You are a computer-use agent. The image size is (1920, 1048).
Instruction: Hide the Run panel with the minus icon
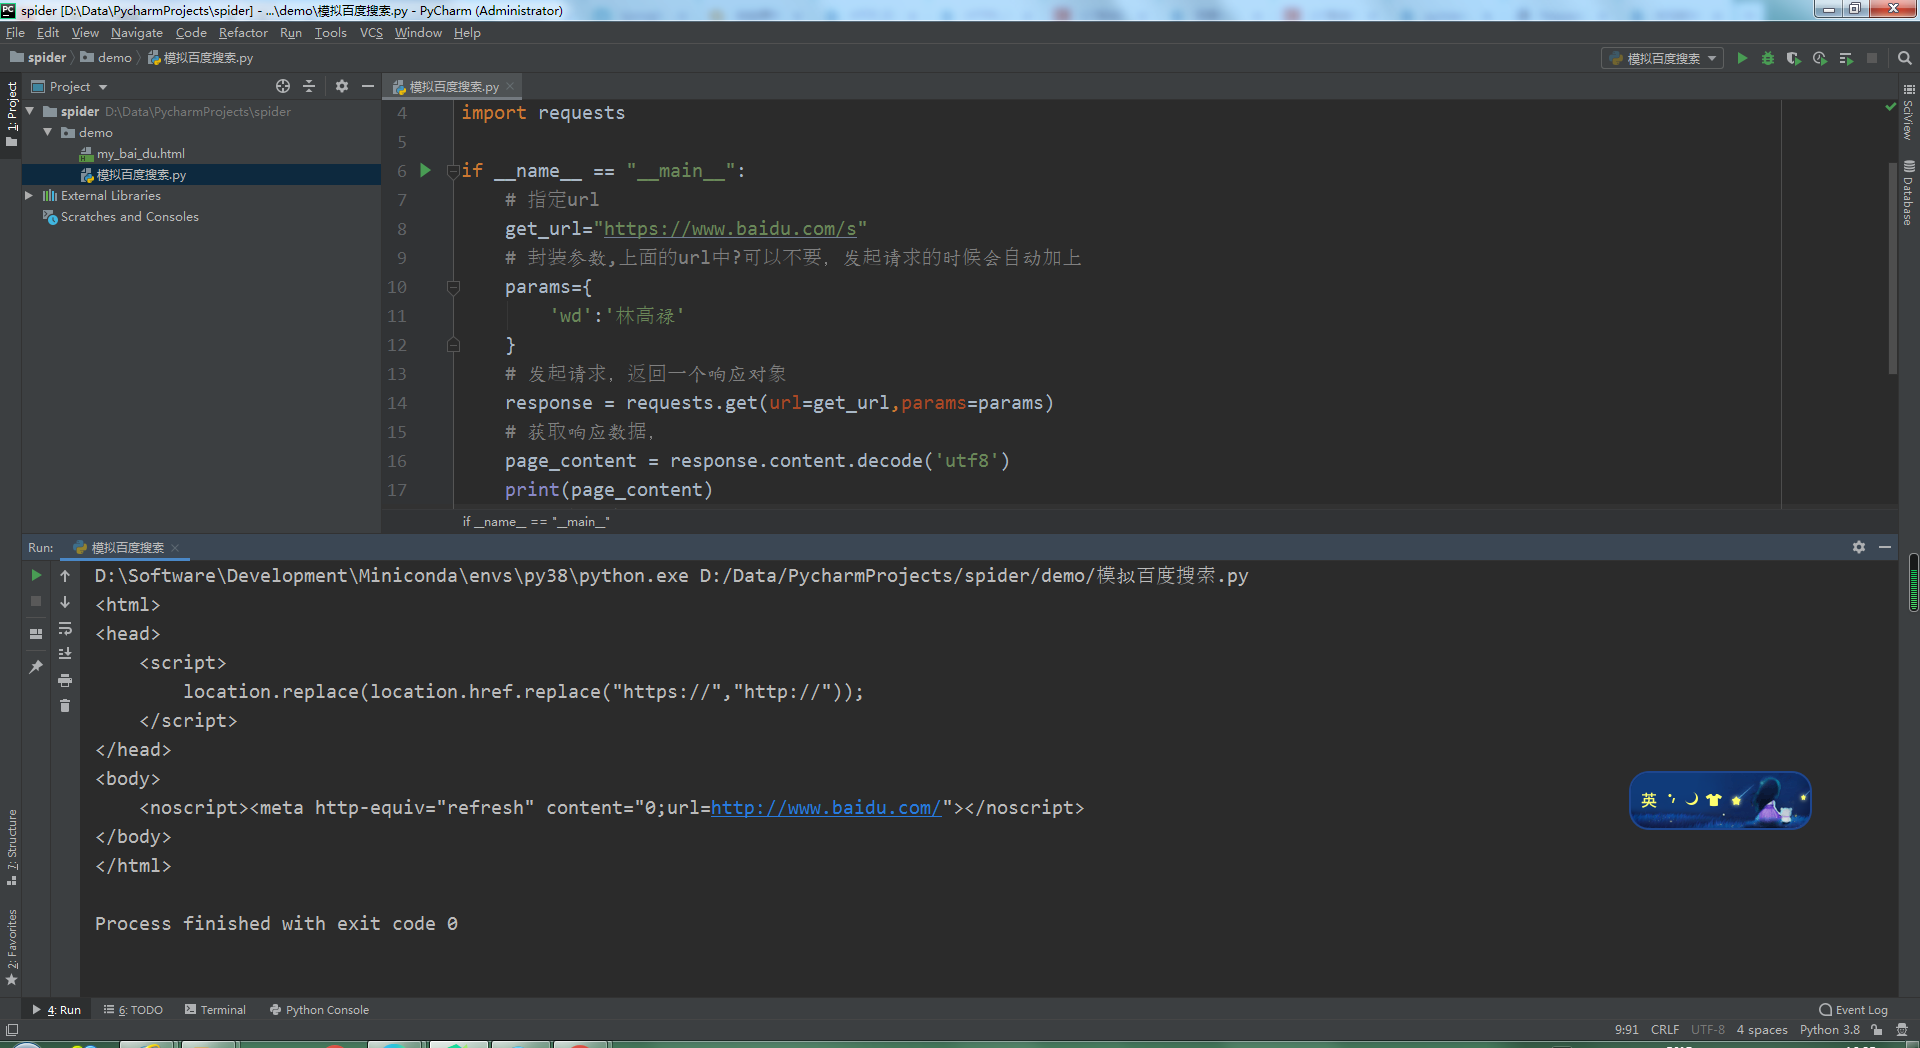[1885, 547]
